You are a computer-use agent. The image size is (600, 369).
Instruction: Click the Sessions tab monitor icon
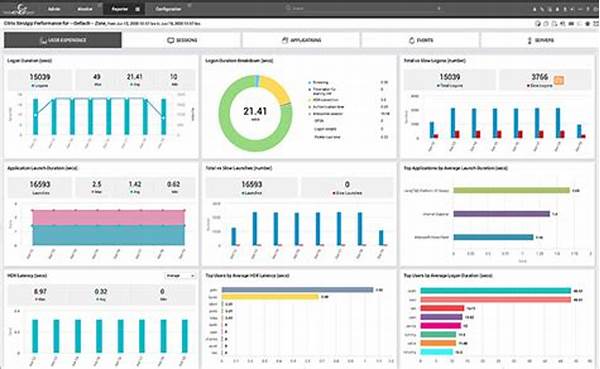pyautogui.click(x=171, y=40)
